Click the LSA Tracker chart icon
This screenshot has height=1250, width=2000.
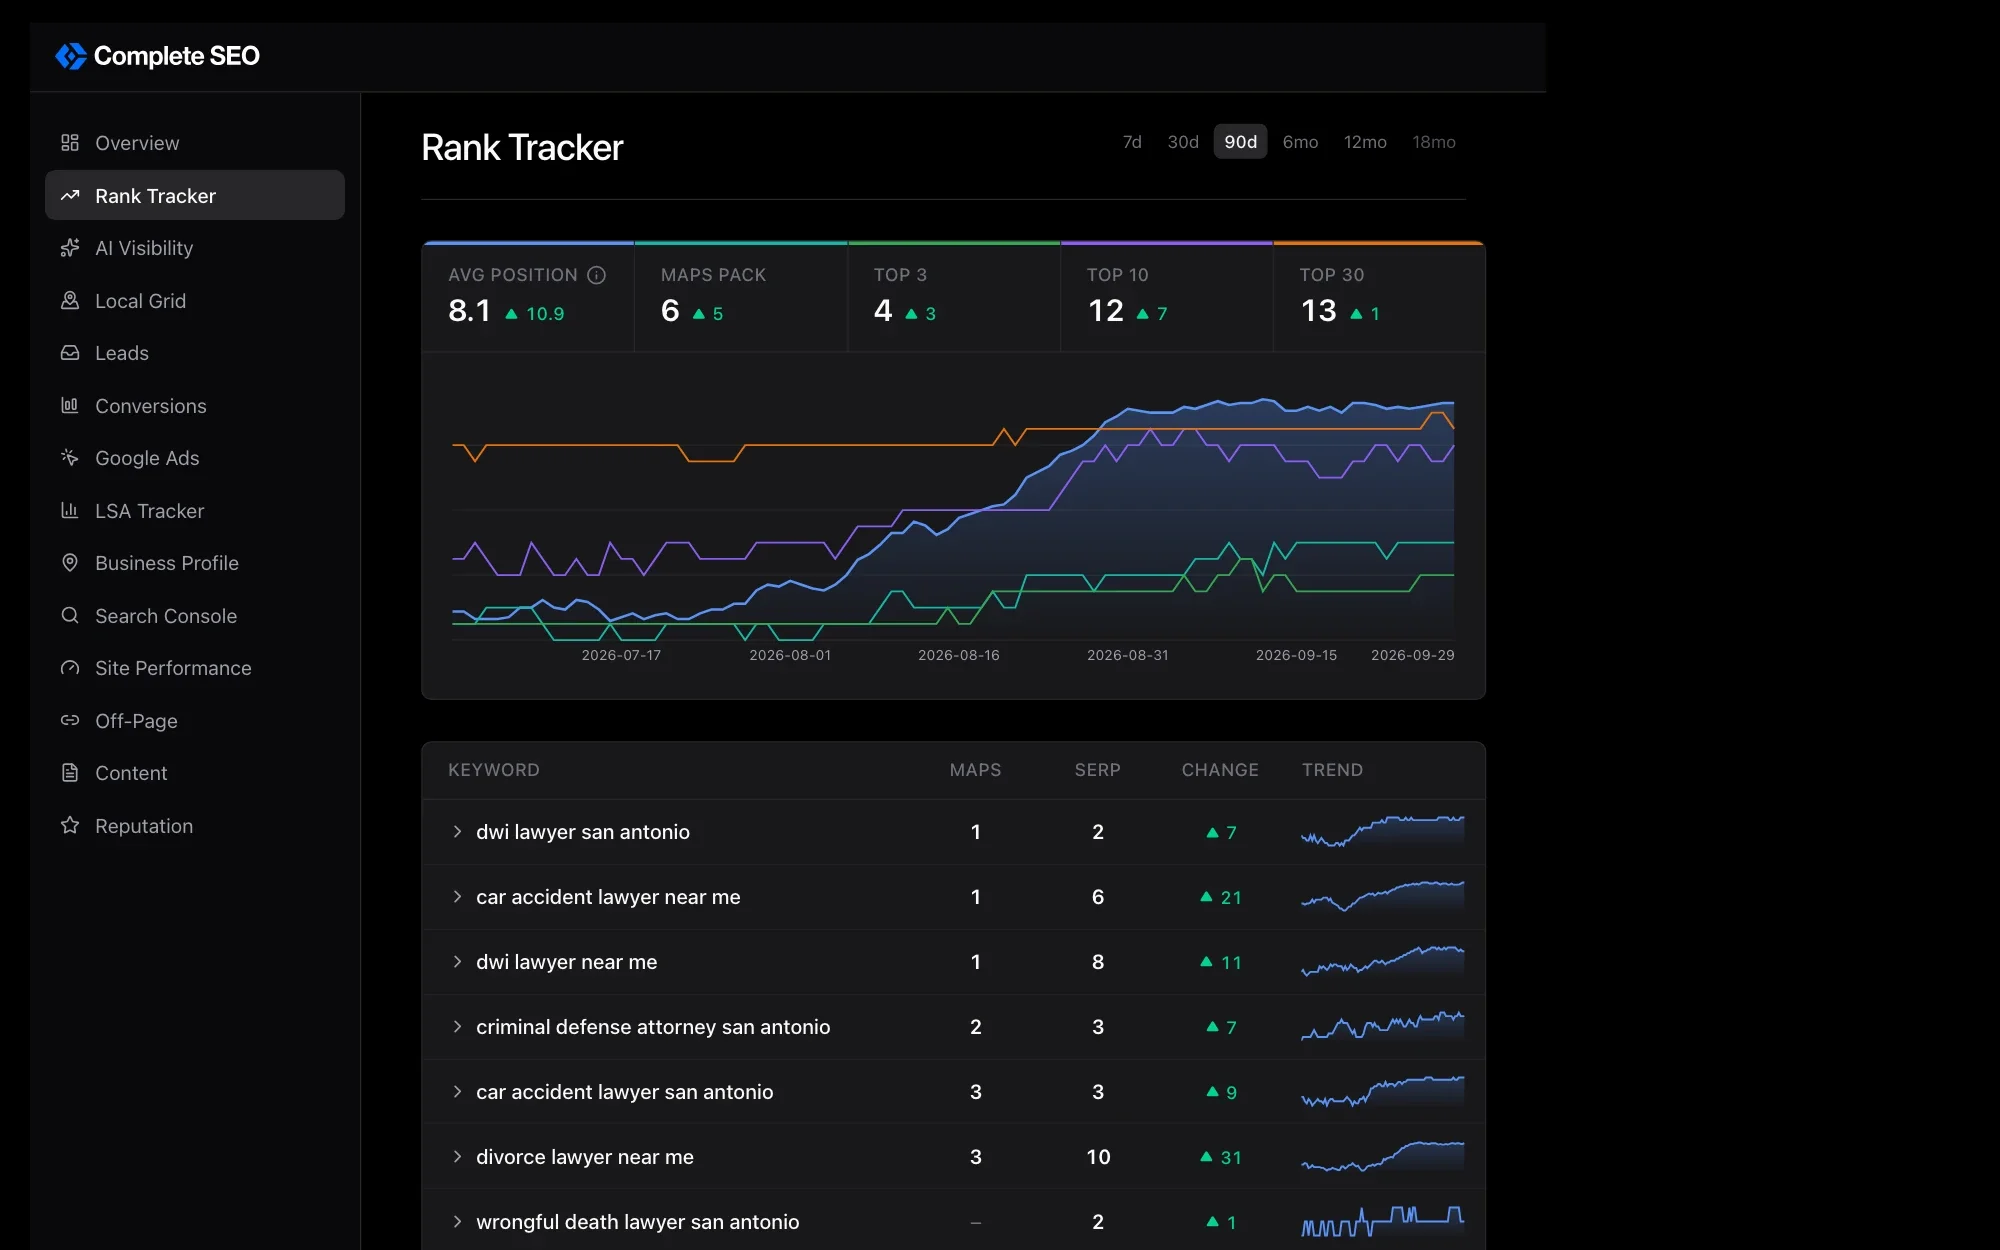[x=70, y=511]
